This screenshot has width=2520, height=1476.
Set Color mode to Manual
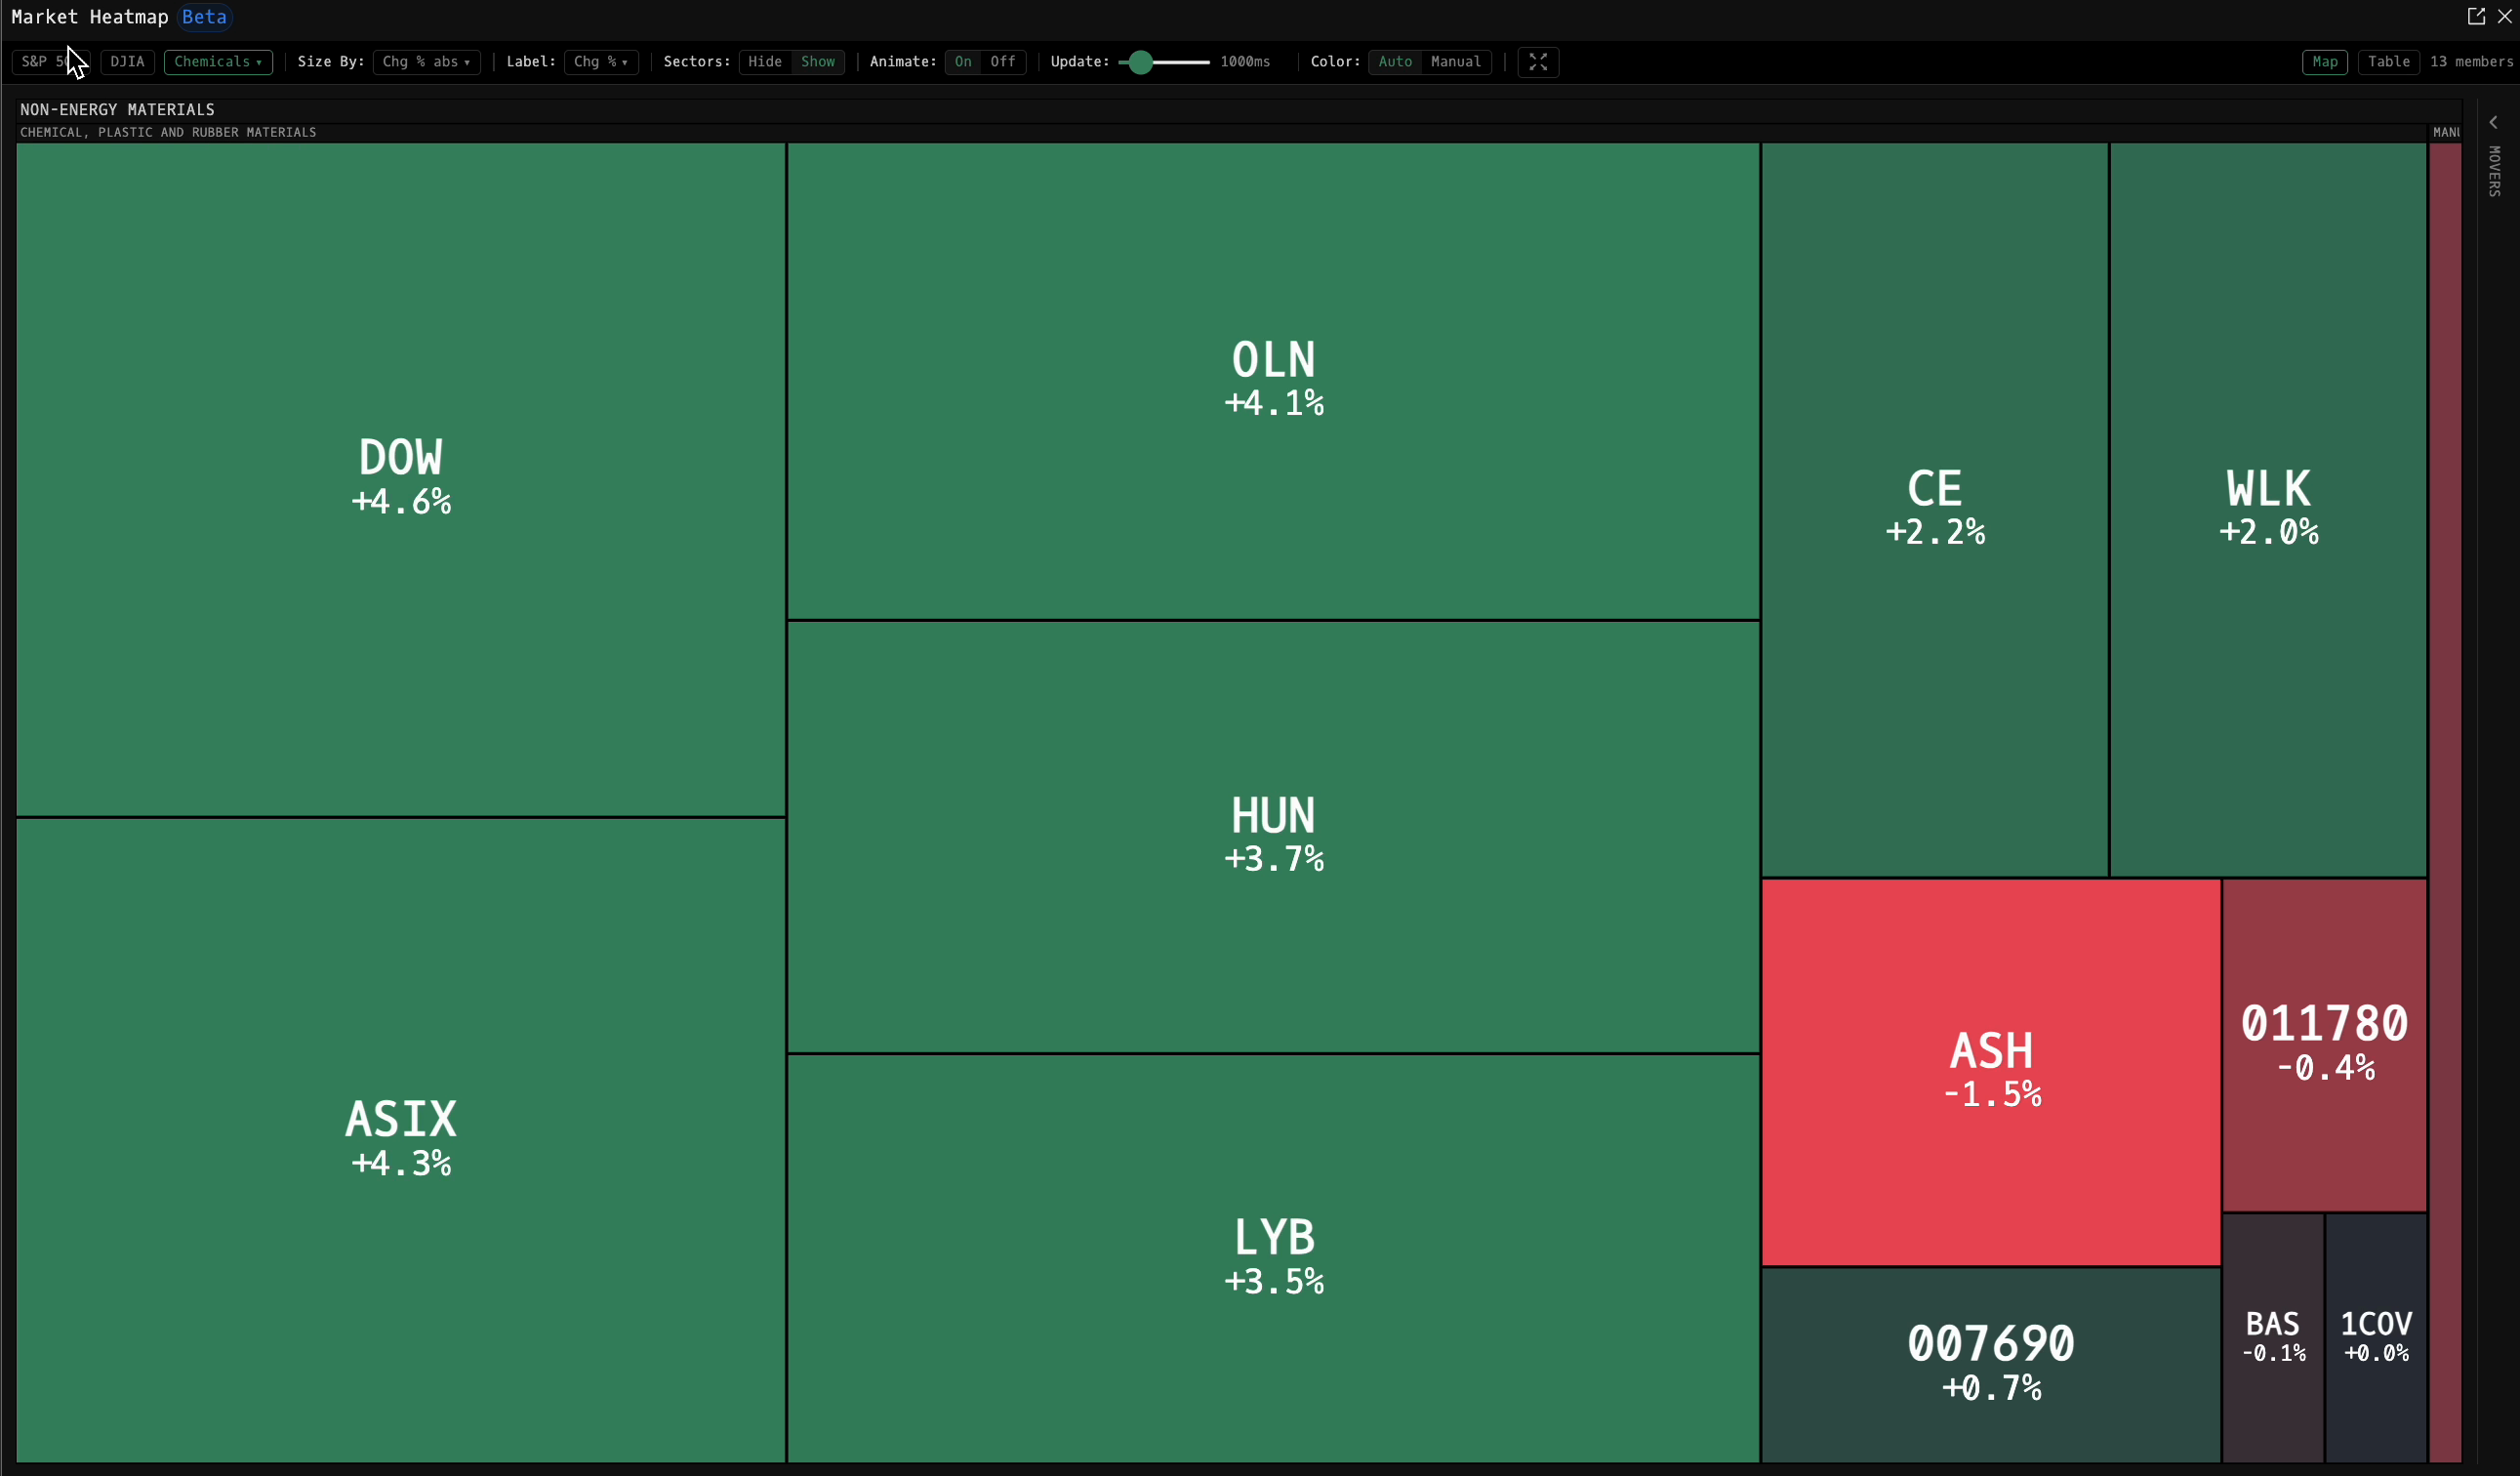point(1456,62)
